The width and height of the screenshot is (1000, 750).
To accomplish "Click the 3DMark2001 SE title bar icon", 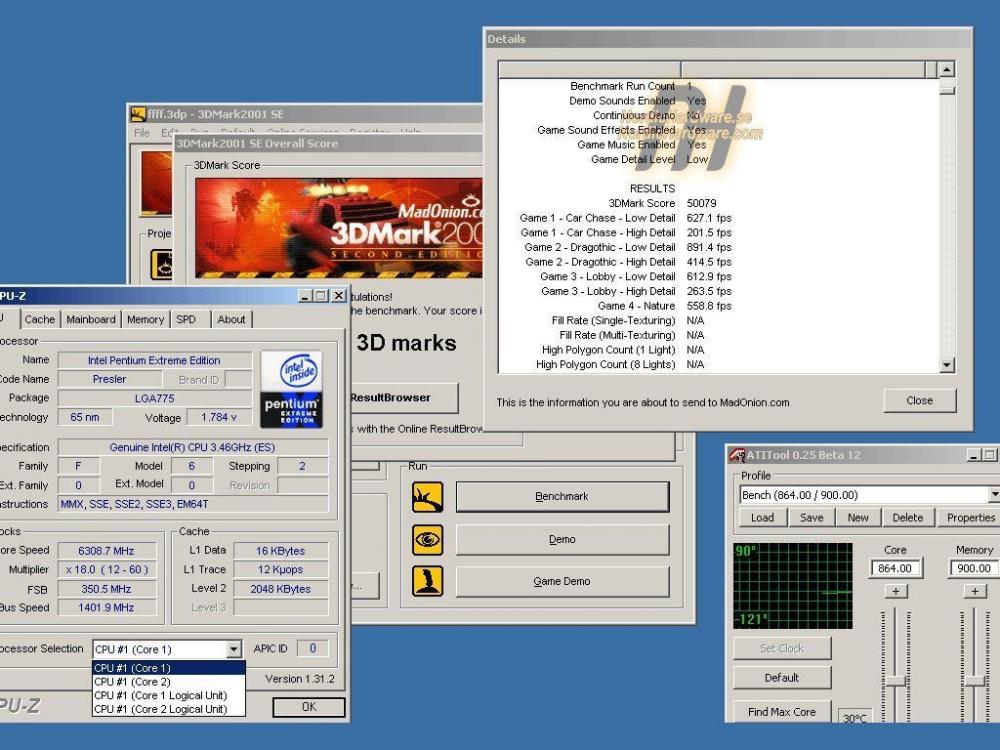I will [x=138, y=115].
